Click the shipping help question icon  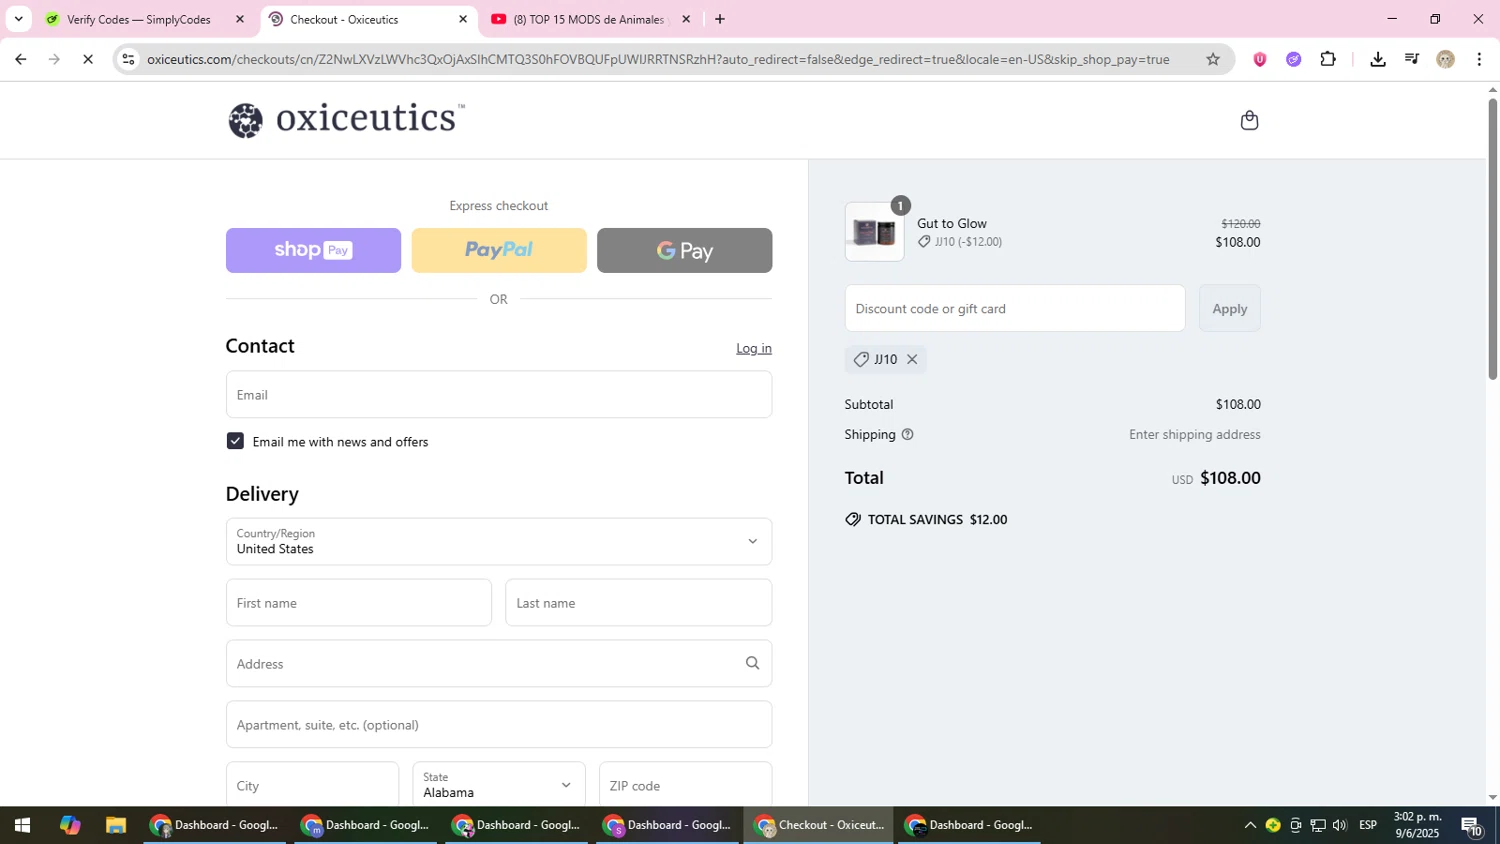pos(907,434)
